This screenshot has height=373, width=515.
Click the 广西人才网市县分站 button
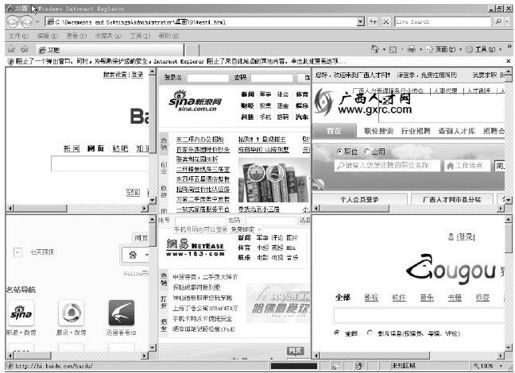[x=452, y=200]
